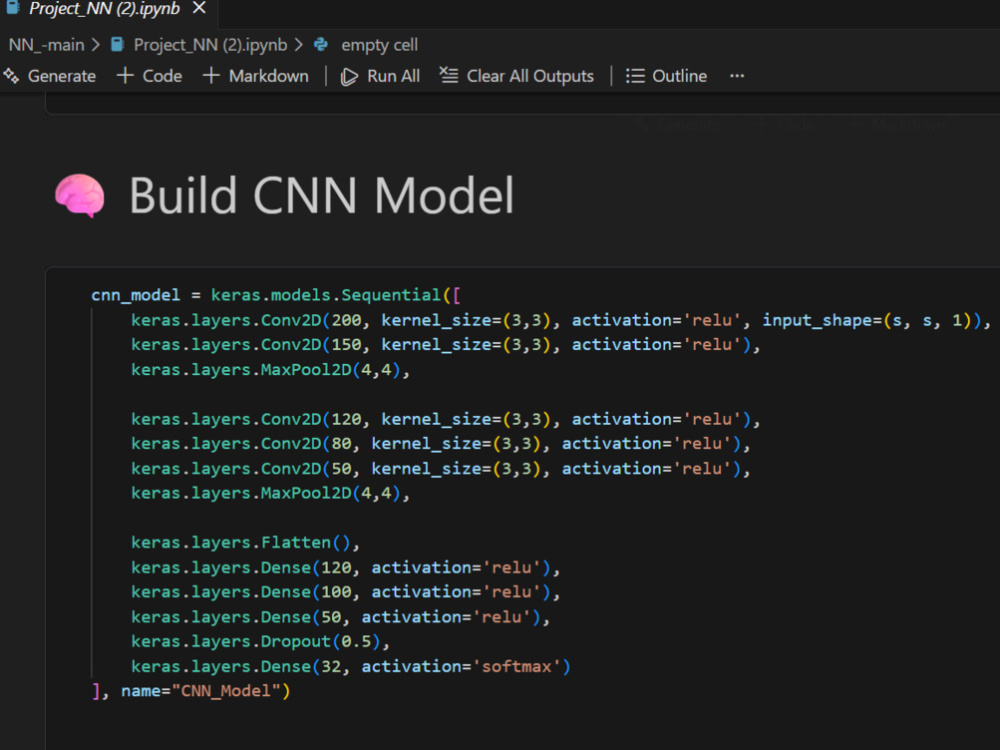Add a new Markdown cell

click(x=255, y=76)
